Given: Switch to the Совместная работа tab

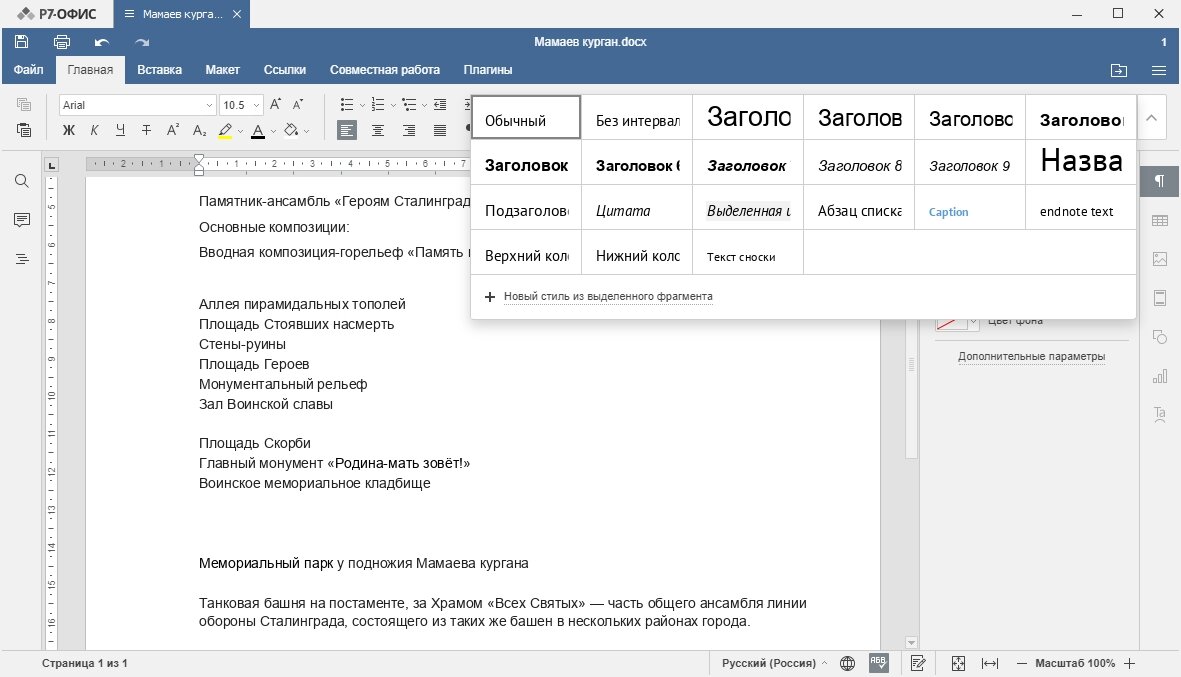Looking at the screenshot, I should click(x=384, y=69).
